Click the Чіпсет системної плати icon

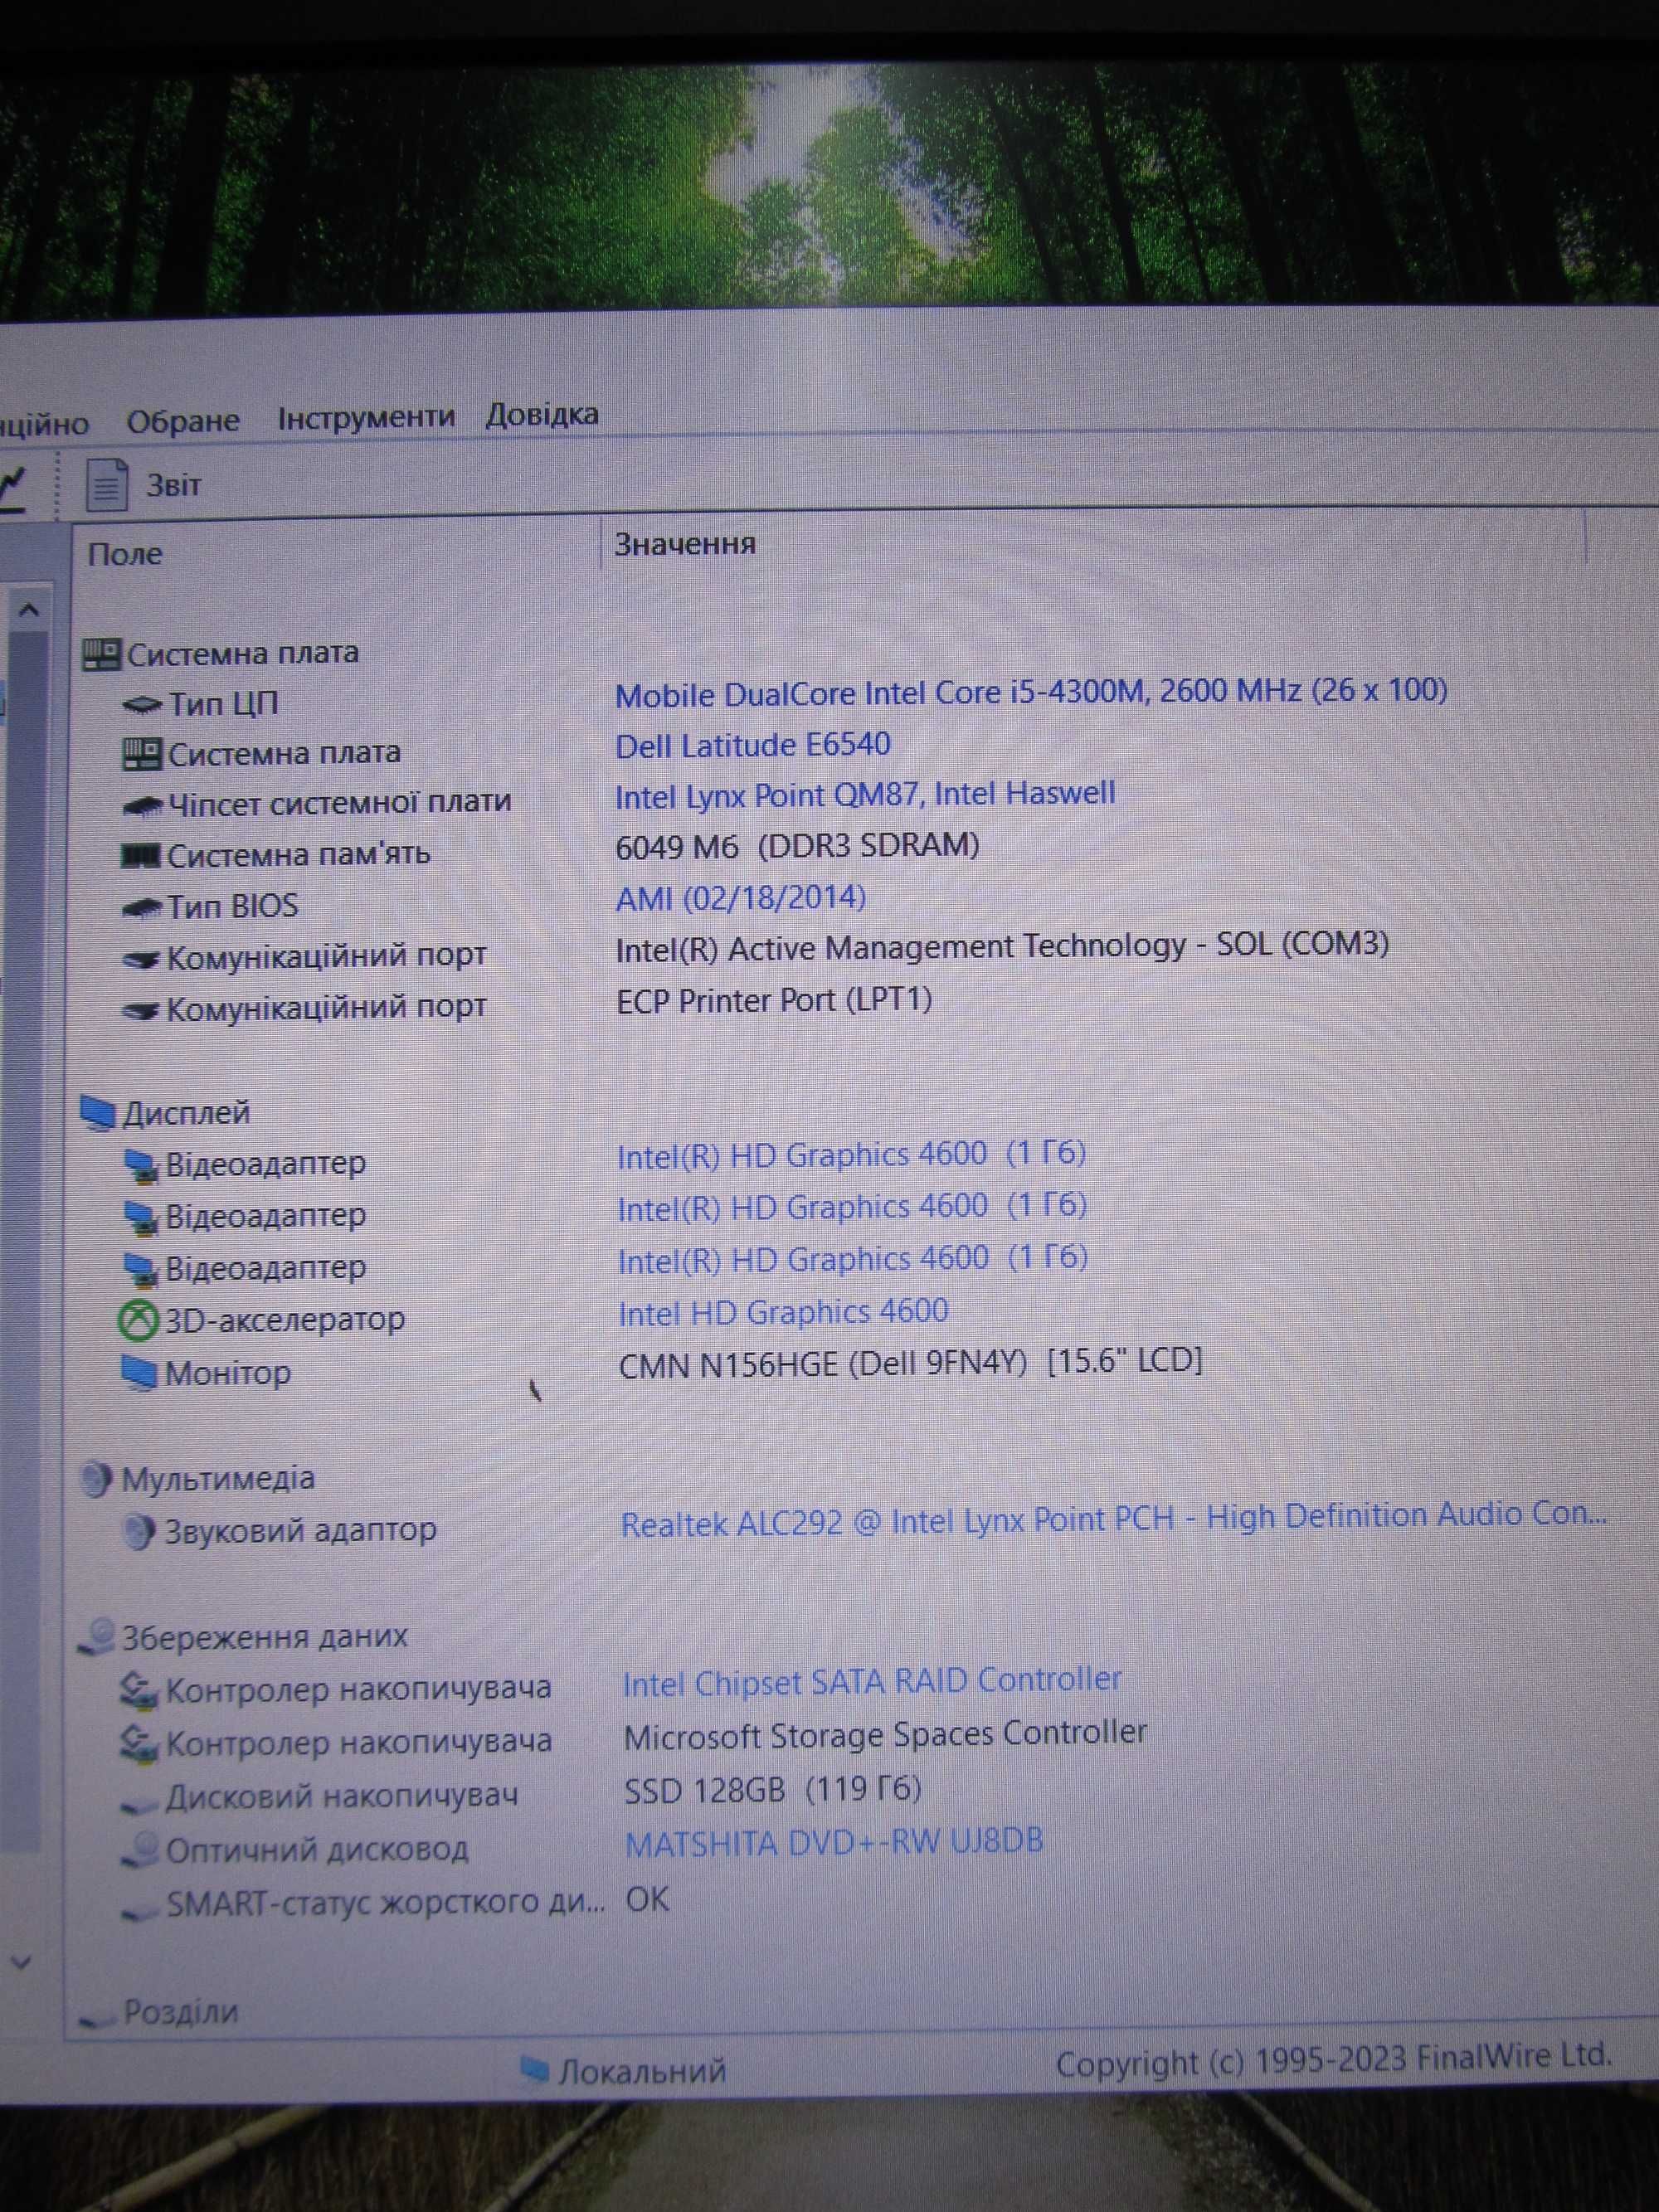click(142, 805)
